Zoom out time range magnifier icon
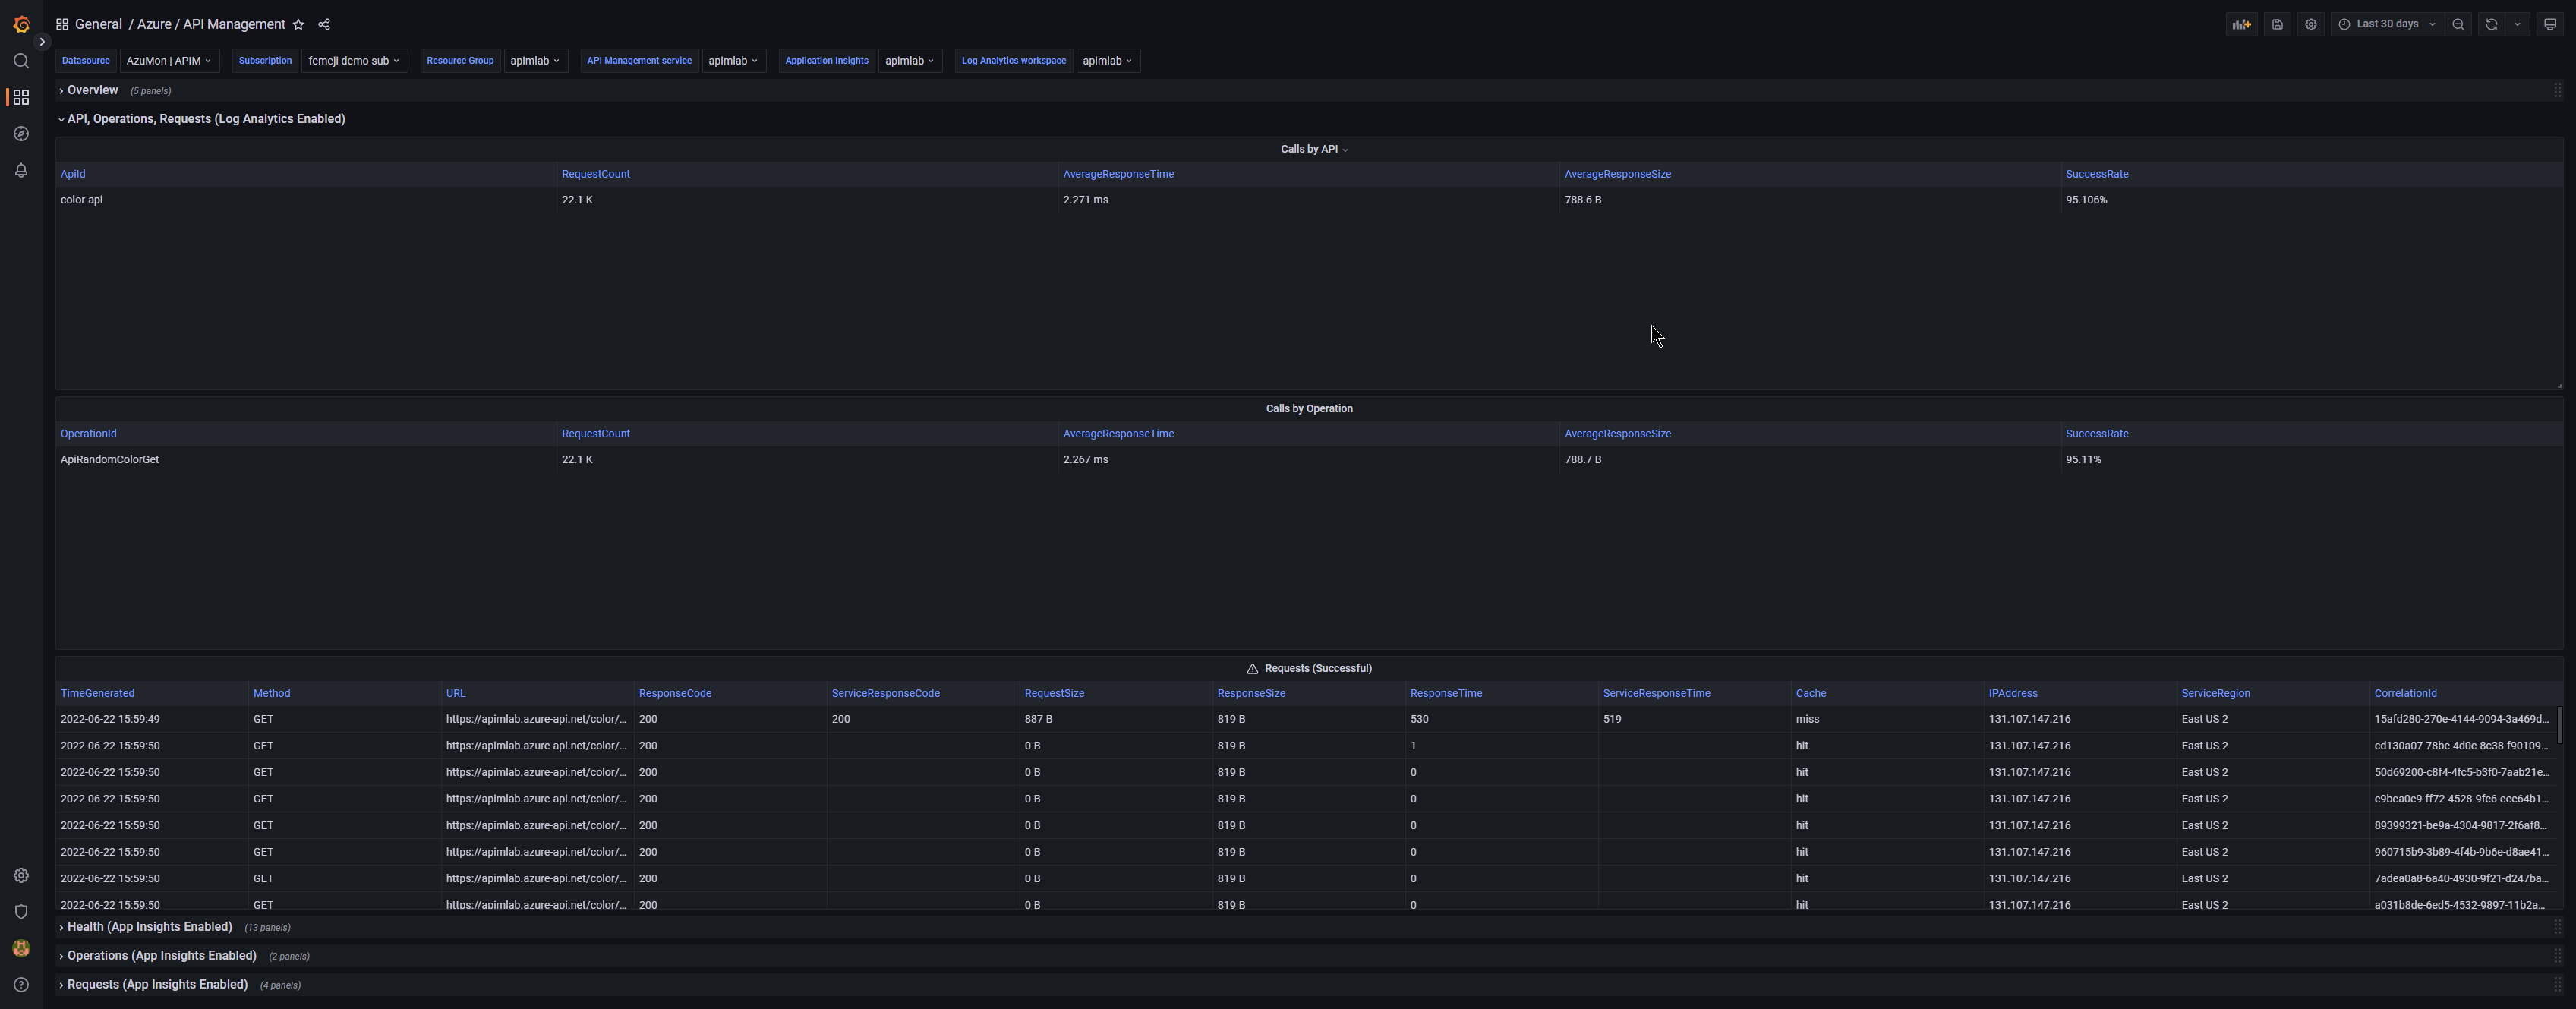This screenshot has width=2576, height=1009. tap(2458, 24)
